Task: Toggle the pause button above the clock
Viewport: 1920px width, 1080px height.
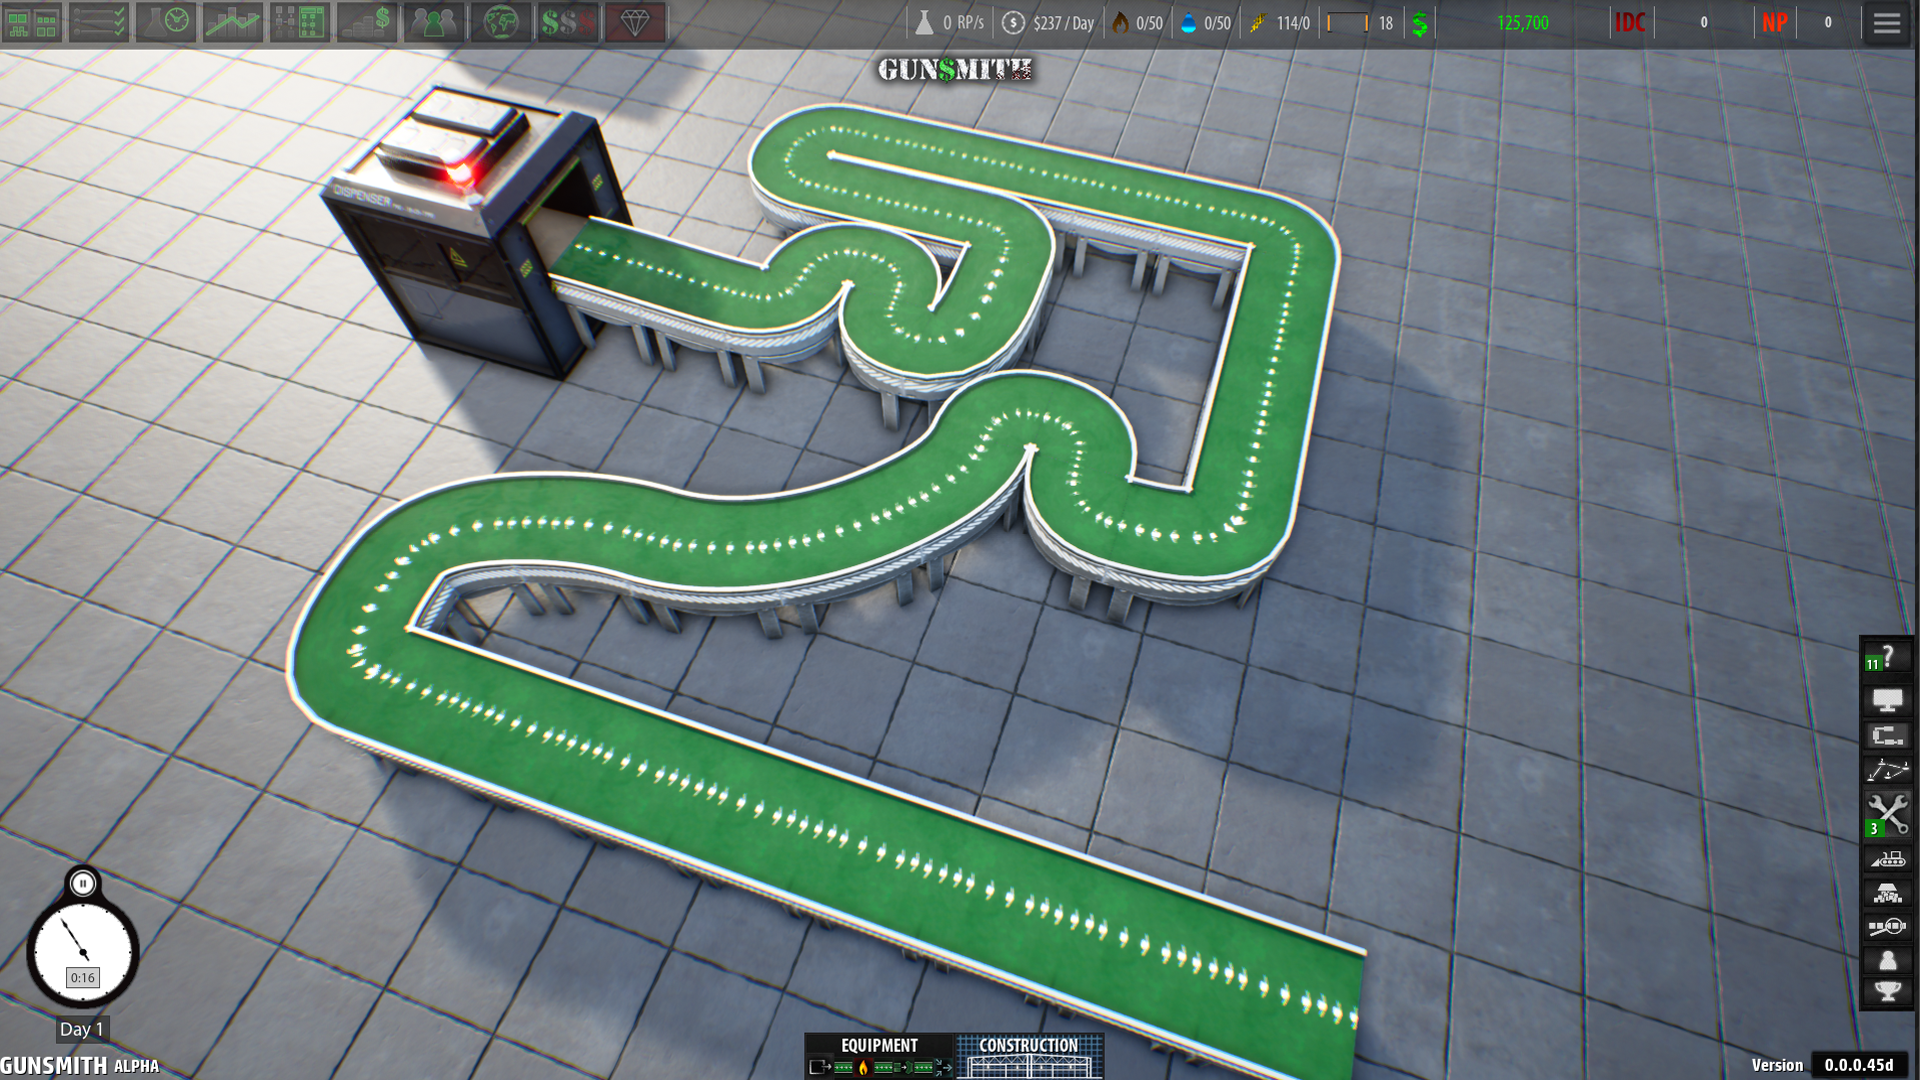Action: (x=83, y=883)
